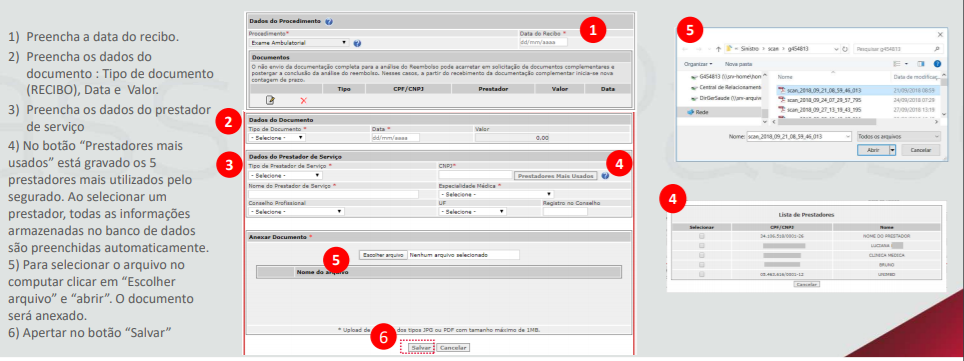Viewport: 964px width, 361px height.
Task: Click the Escolher arquivo button
Action: click(383, 255)
